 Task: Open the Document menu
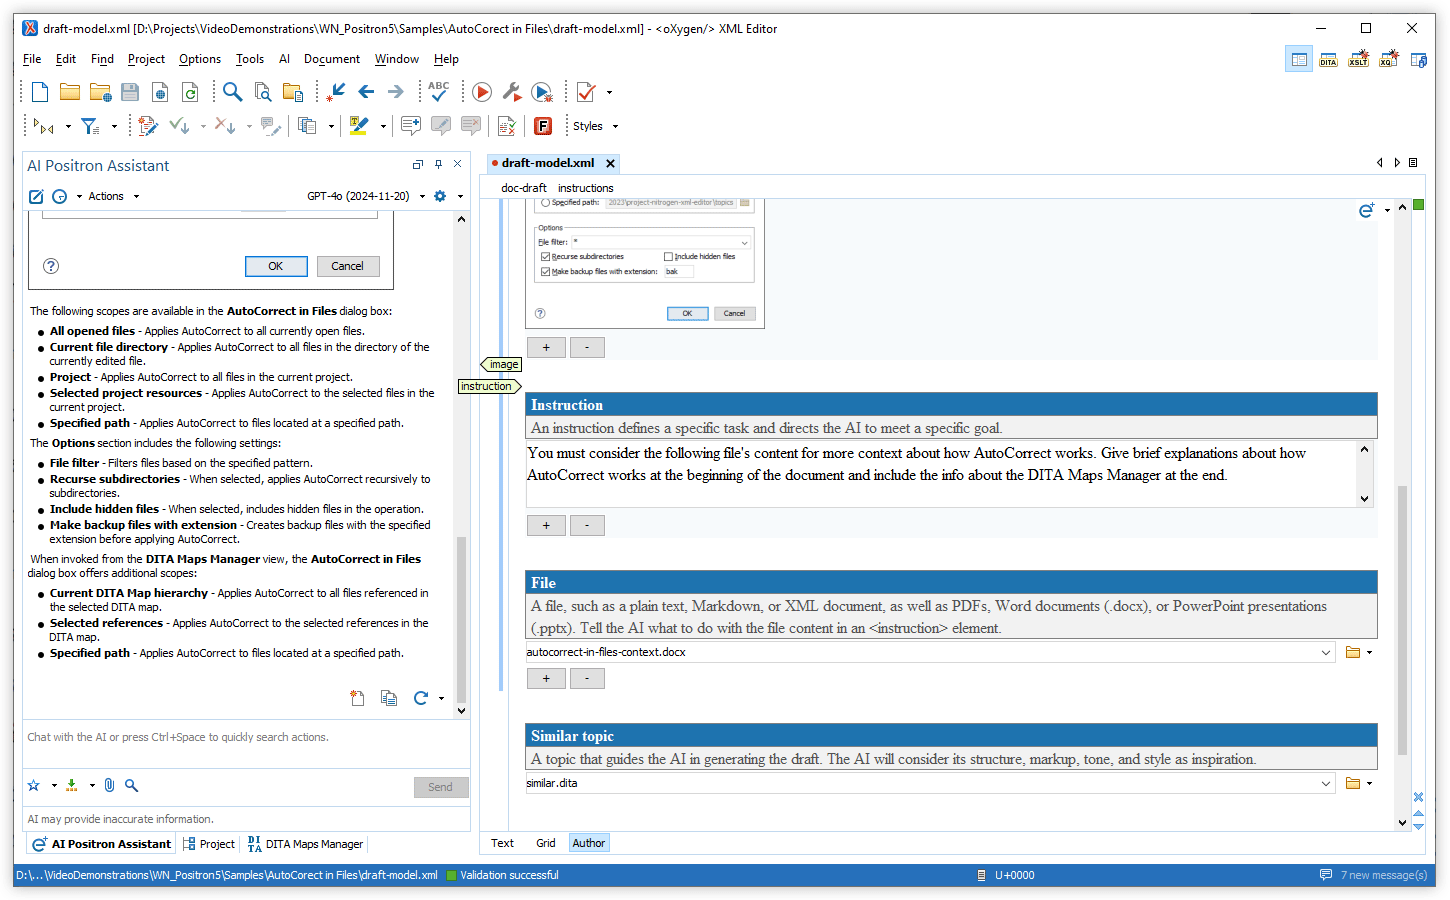(x=332, y=59)
